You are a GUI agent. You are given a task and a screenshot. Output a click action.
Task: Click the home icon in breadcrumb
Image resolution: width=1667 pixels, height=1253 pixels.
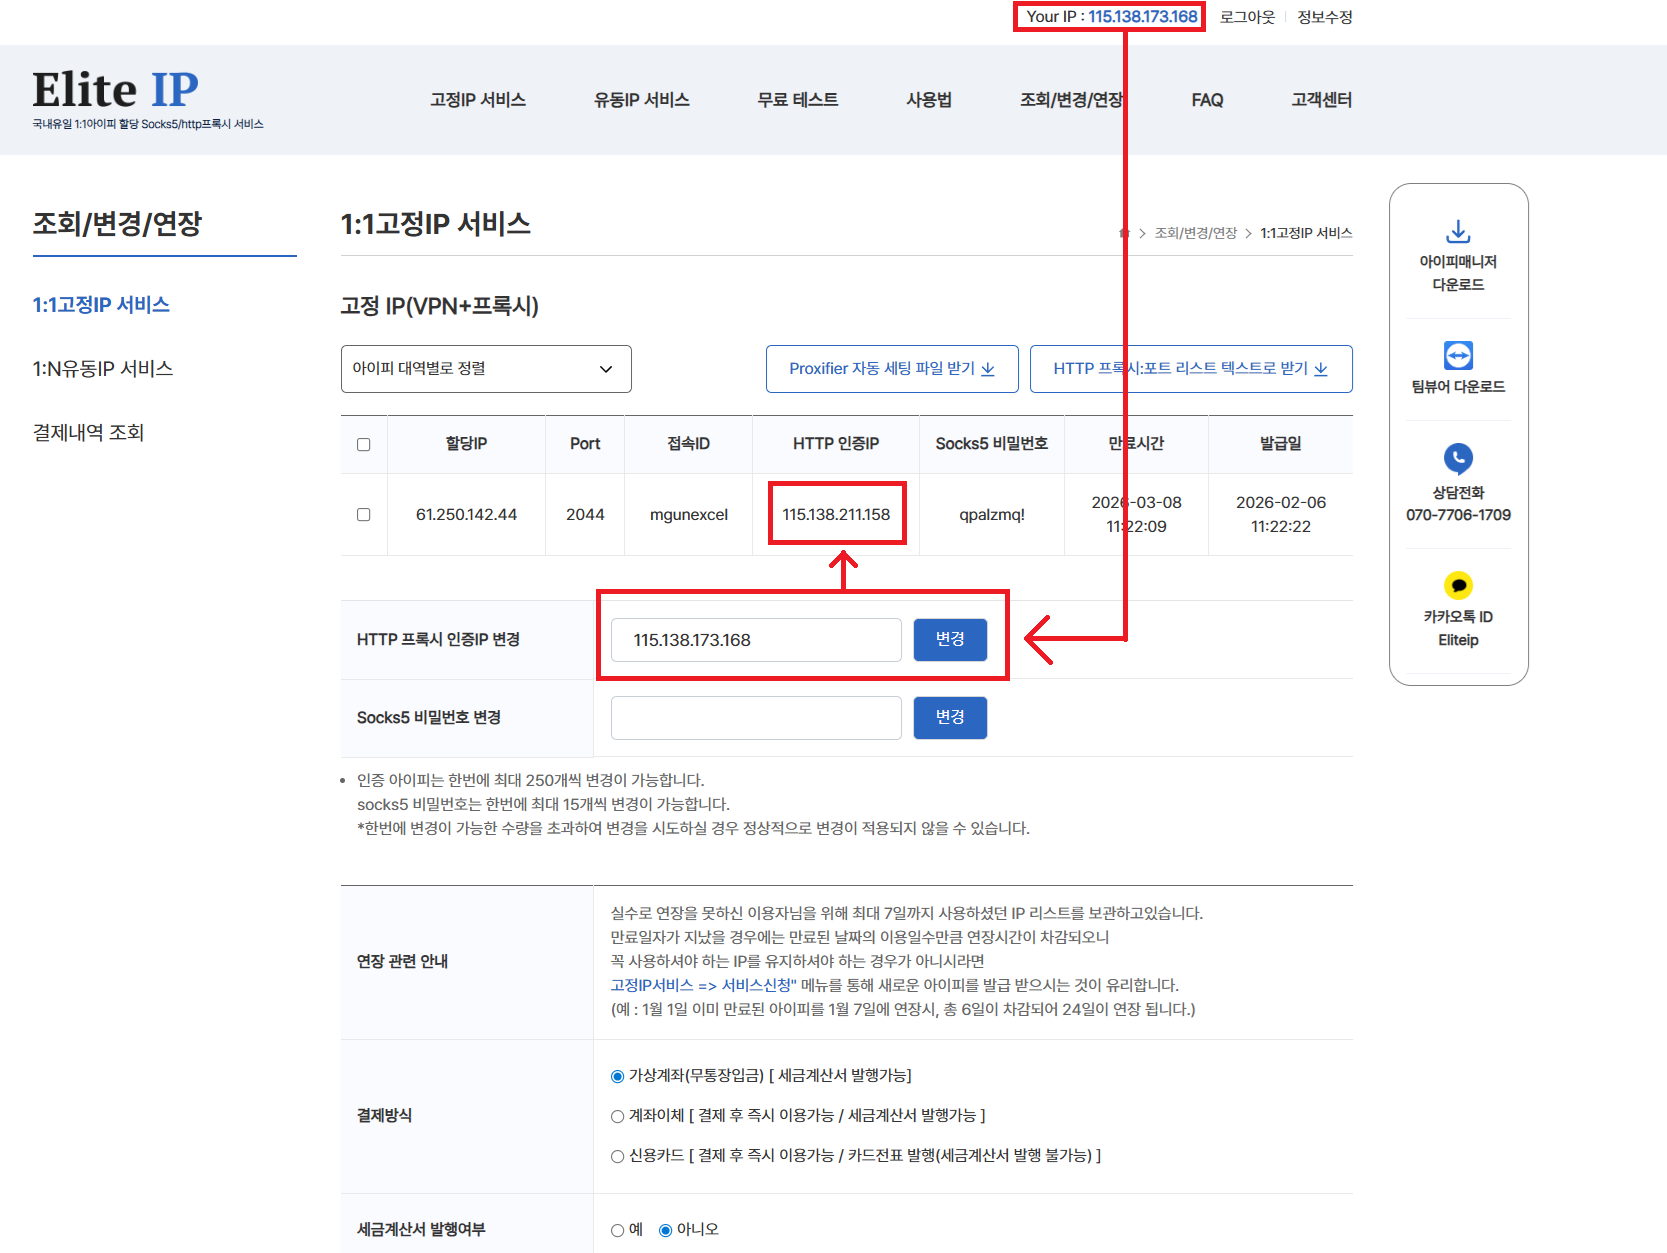[1124, 233]
